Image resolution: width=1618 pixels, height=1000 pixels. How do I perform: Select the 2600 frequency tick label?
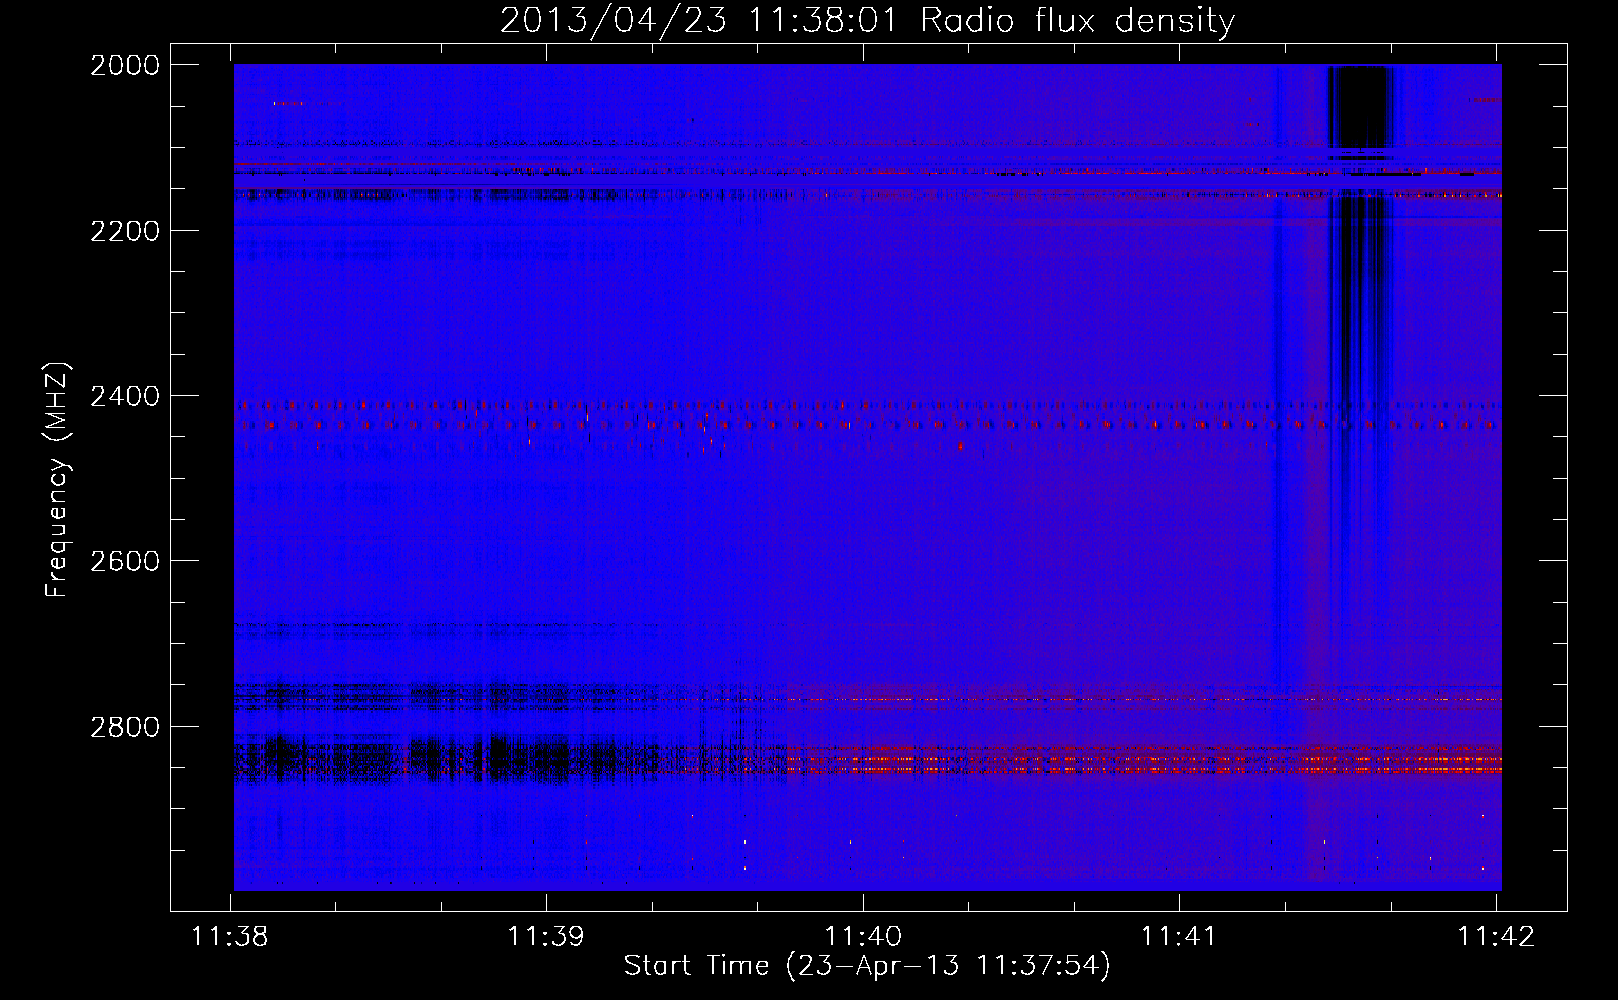pyautogui.click(x=125, y=561)
